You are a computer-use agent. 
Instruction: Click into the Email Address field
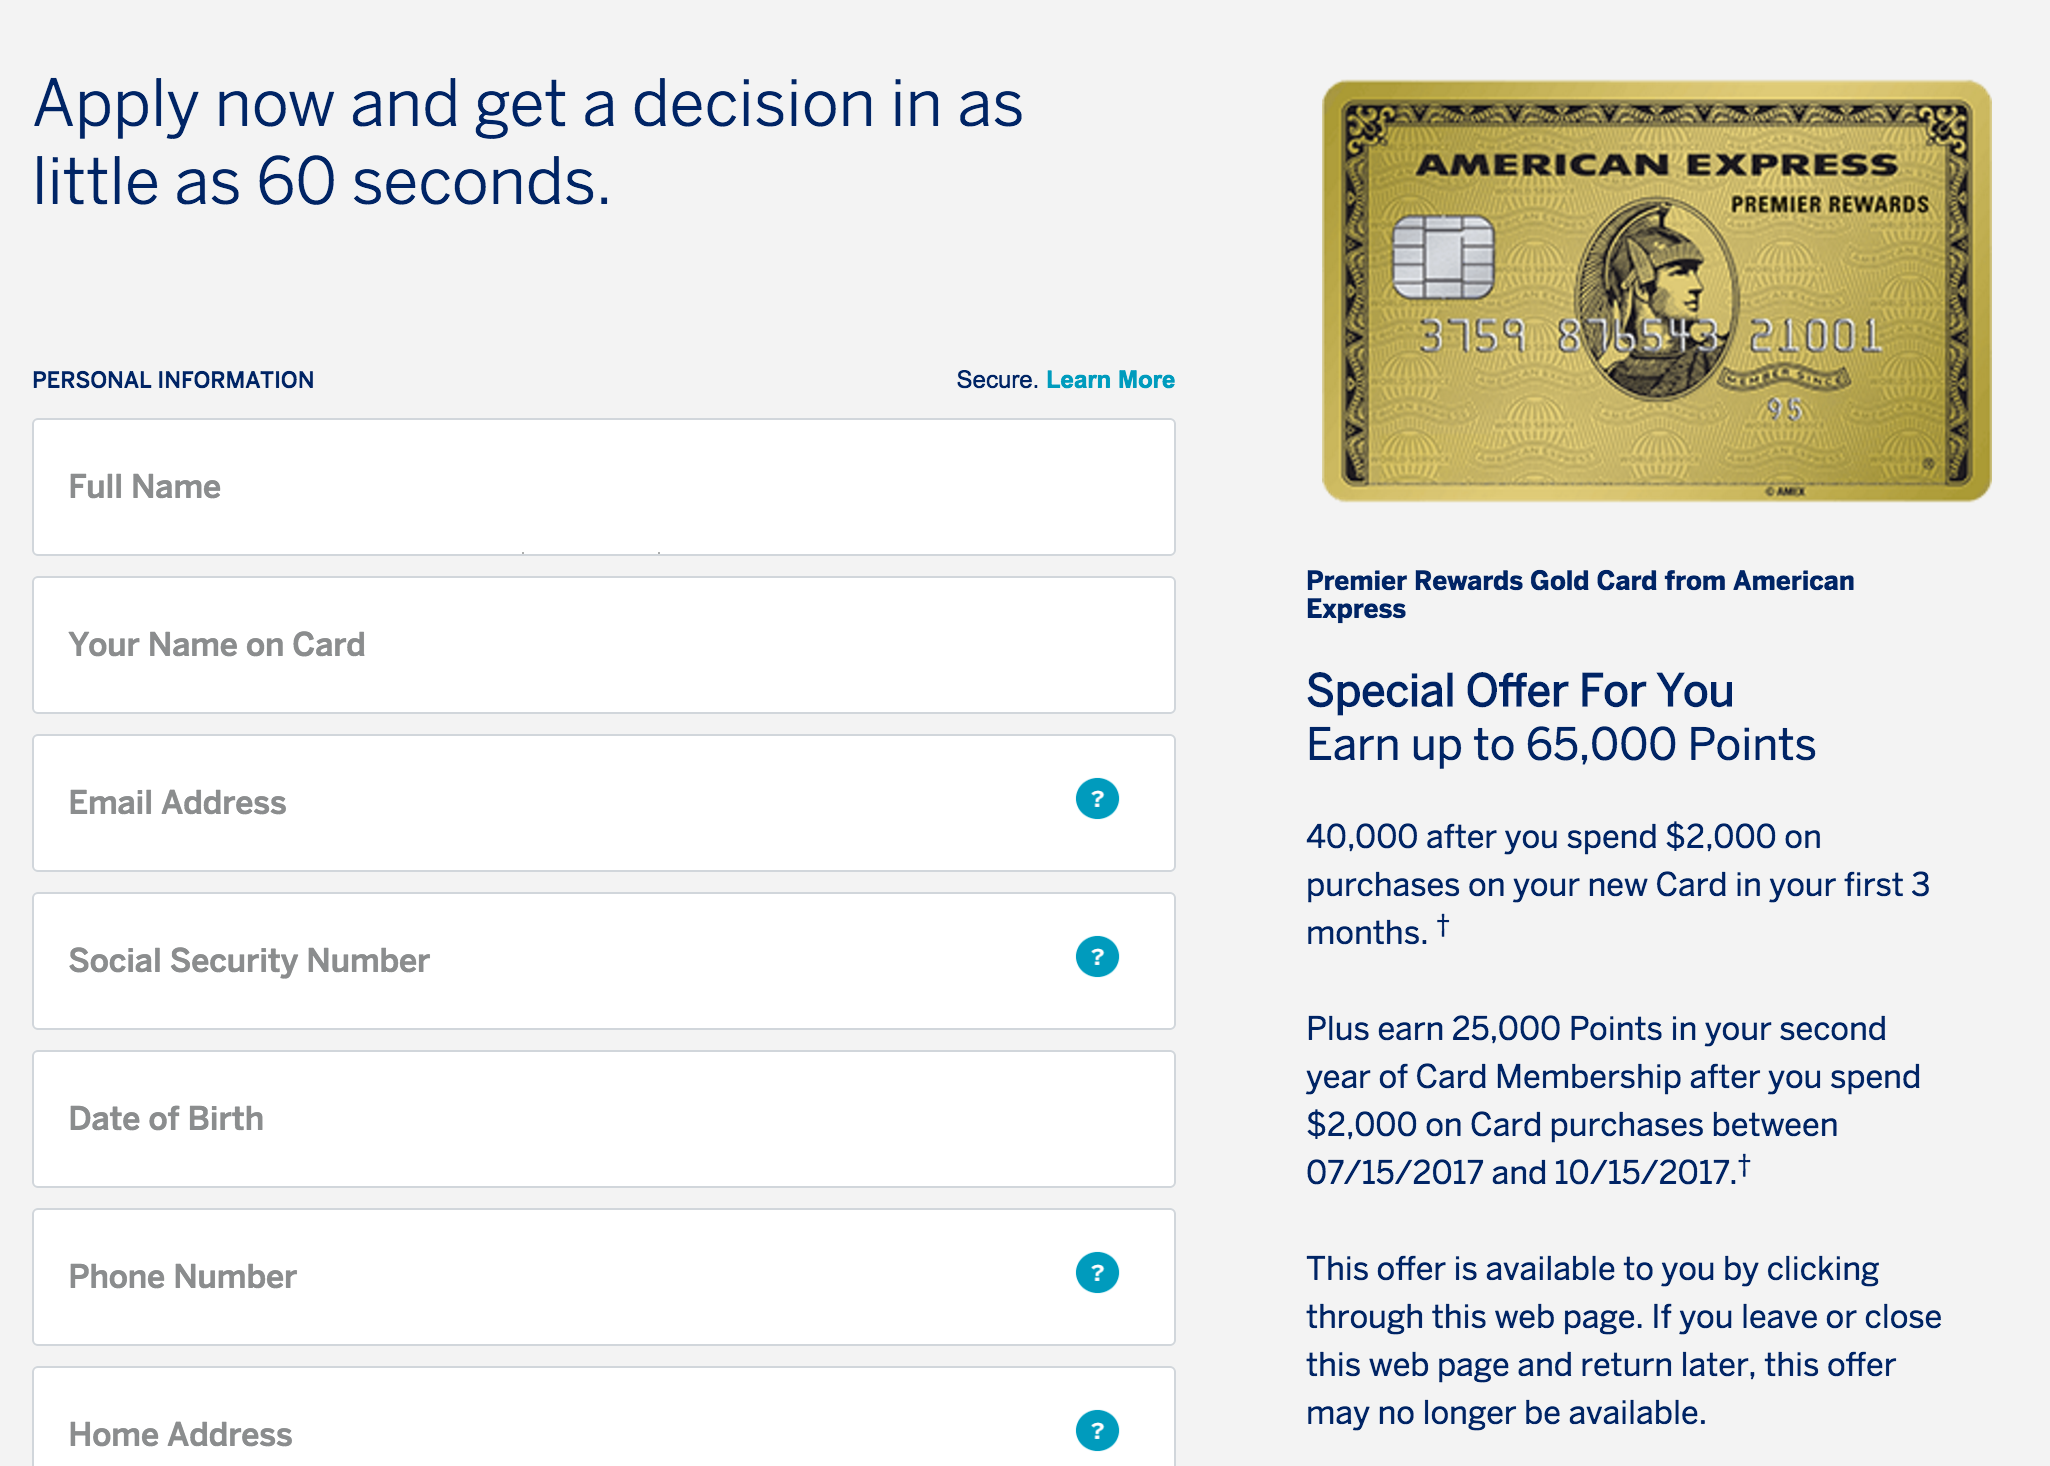pos(604,803)
